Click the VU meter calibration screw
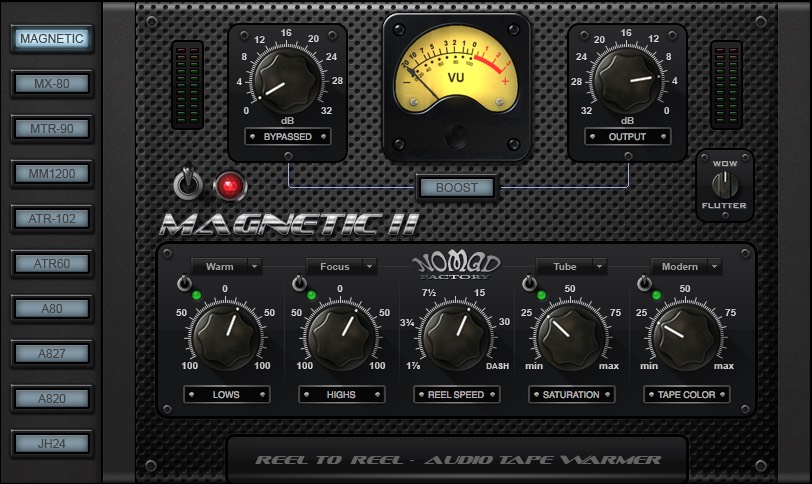The image size is (812, 484). coord(456,136)
